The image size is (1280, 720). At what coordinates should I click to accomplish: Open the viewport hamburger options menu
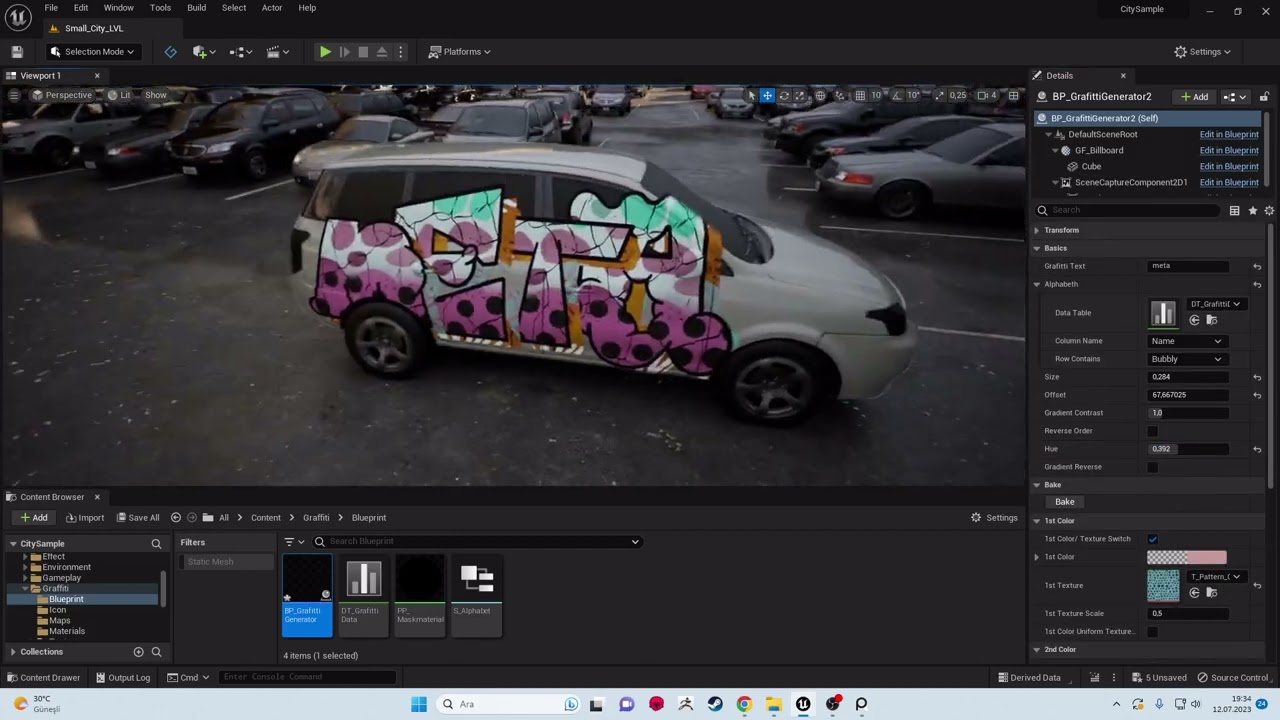pyautogui.click(x=14, y=95)
